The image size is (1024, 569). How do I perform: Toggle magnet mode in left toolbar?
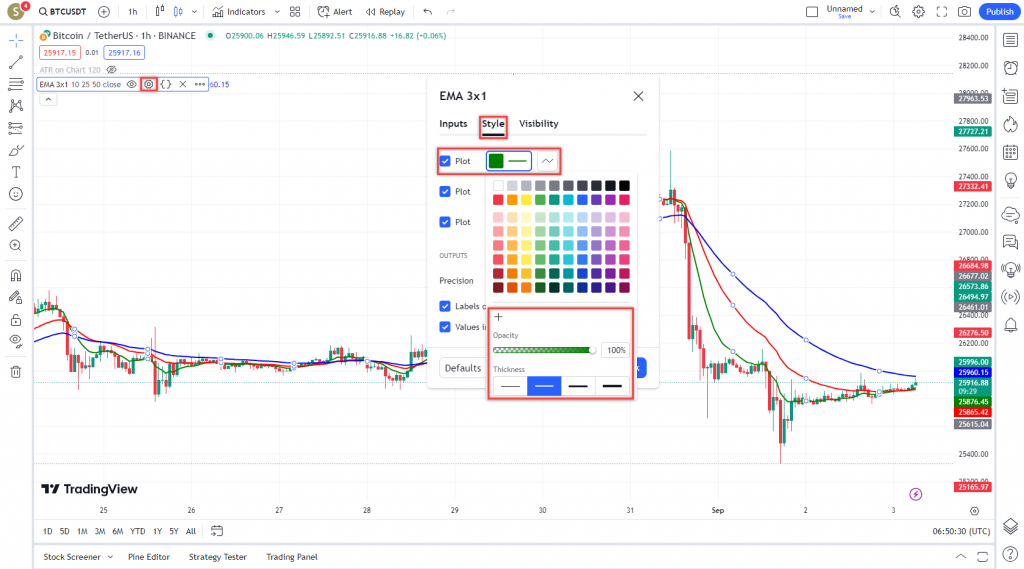pyautogui.click(x=16, y=275)
